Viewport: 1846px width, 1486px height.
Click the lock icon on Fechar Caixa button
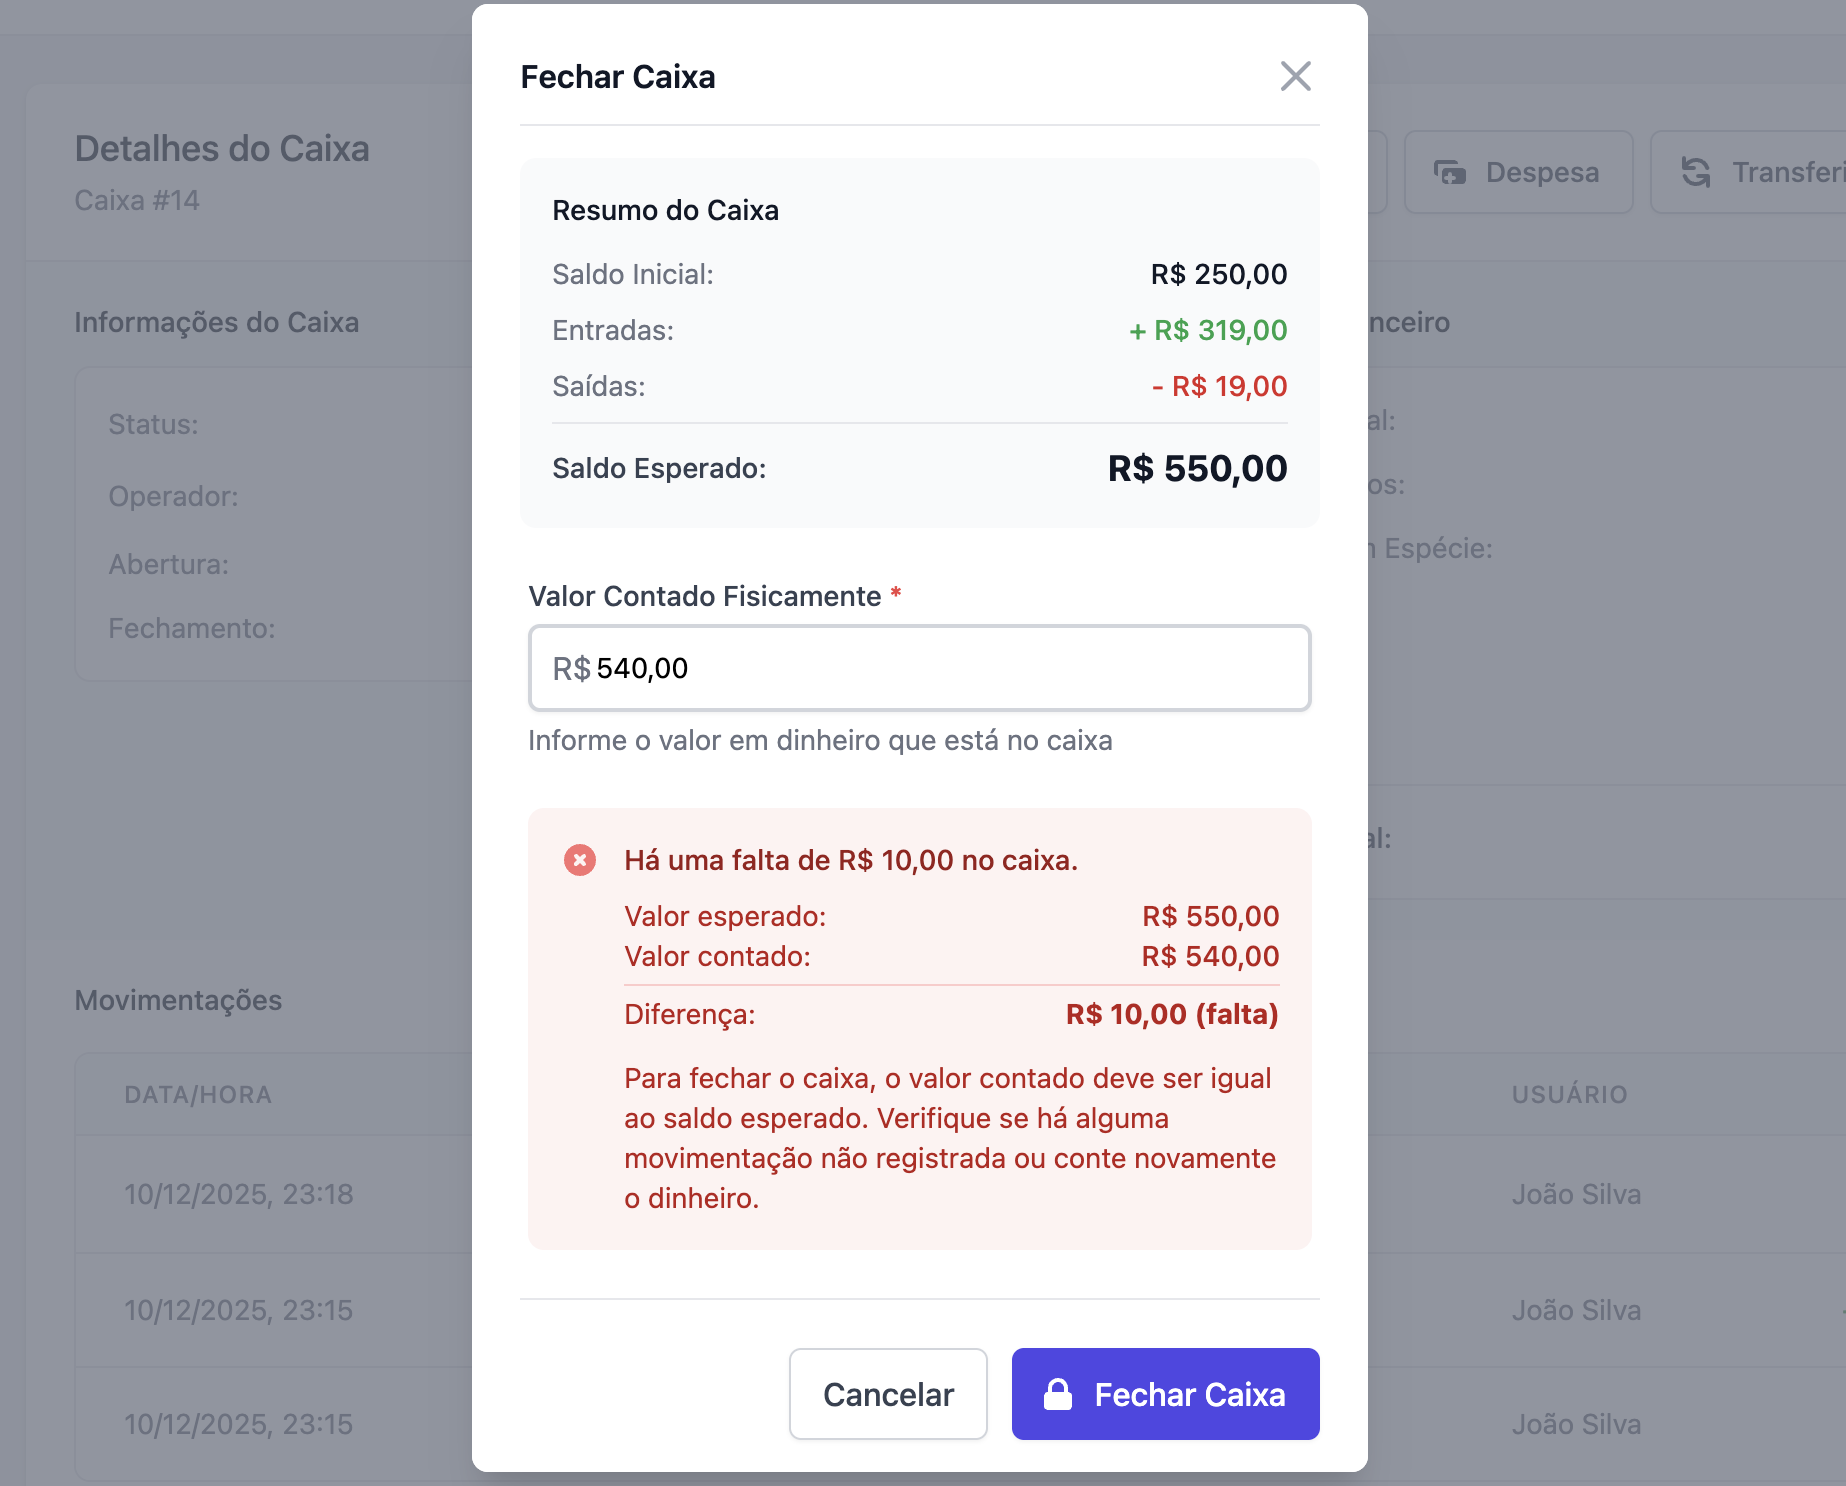pyautogui.click(x=1058, y=1394)
